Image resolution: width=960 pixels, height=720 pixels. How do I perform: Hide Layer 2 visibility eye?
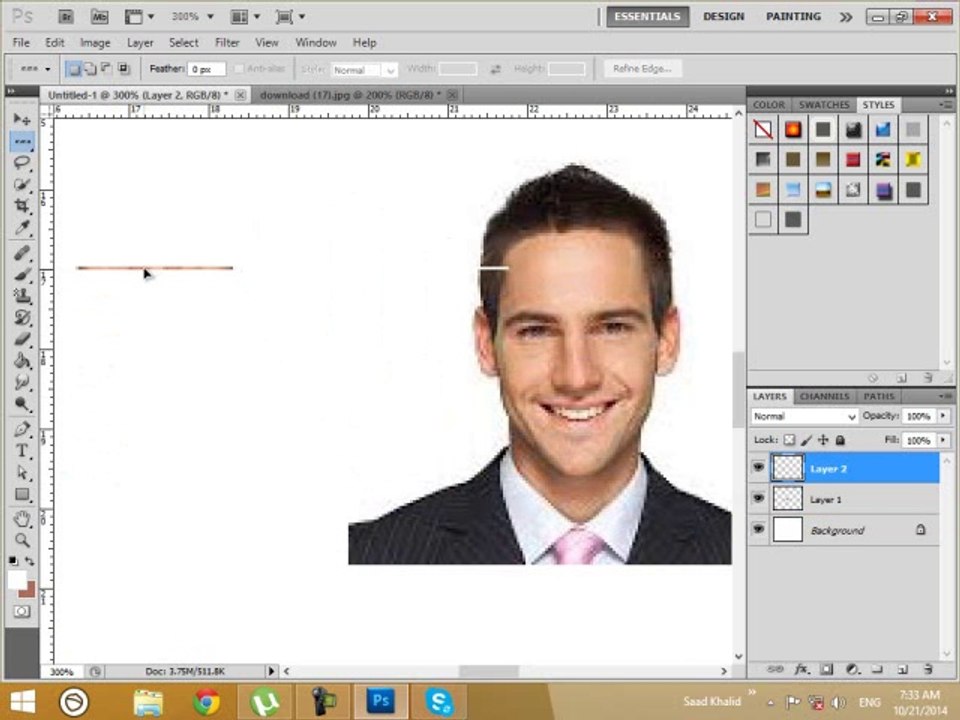(759, 468)
